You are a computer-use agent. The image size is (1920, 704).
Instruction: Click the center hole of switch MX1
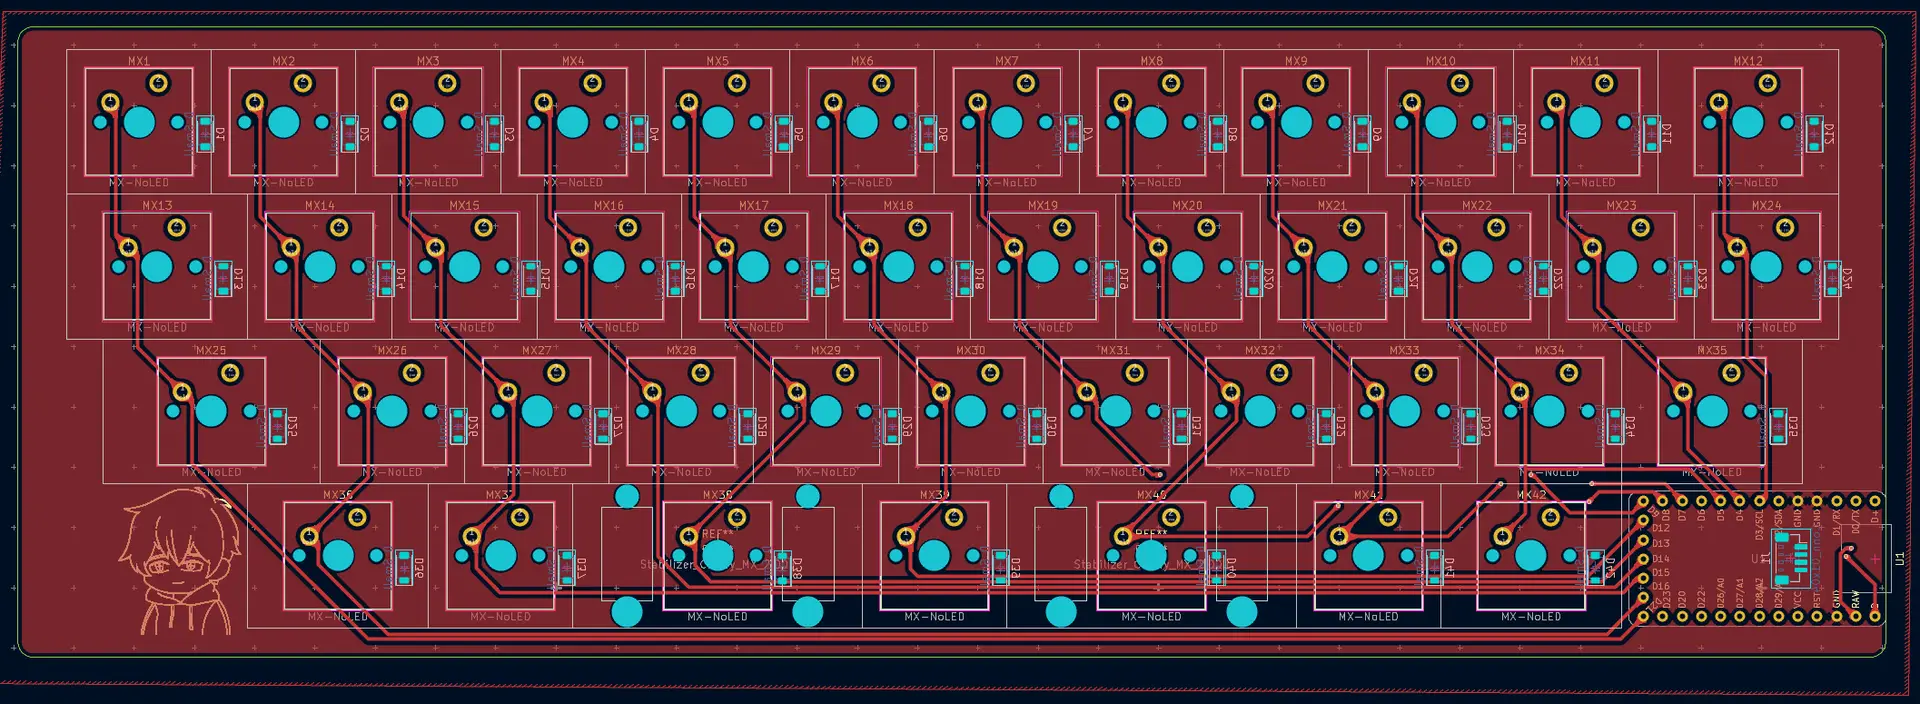[x=139, y=122]
